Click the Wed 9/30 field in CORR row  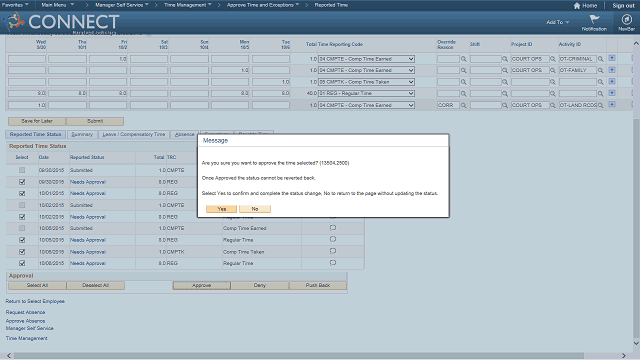click(x=27, y=105)
